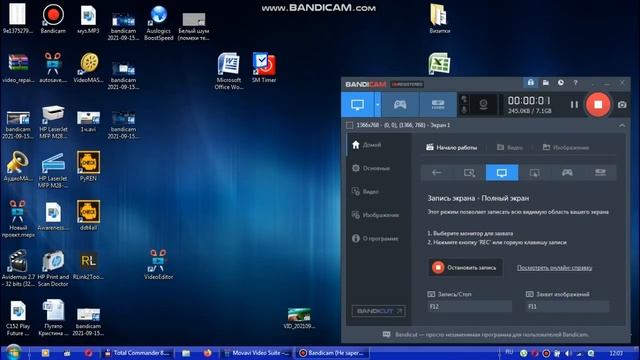Toggle the microphone icon in Bandicam toolbar
Viewport: 640px width, 360px height.
pos(464,110)
